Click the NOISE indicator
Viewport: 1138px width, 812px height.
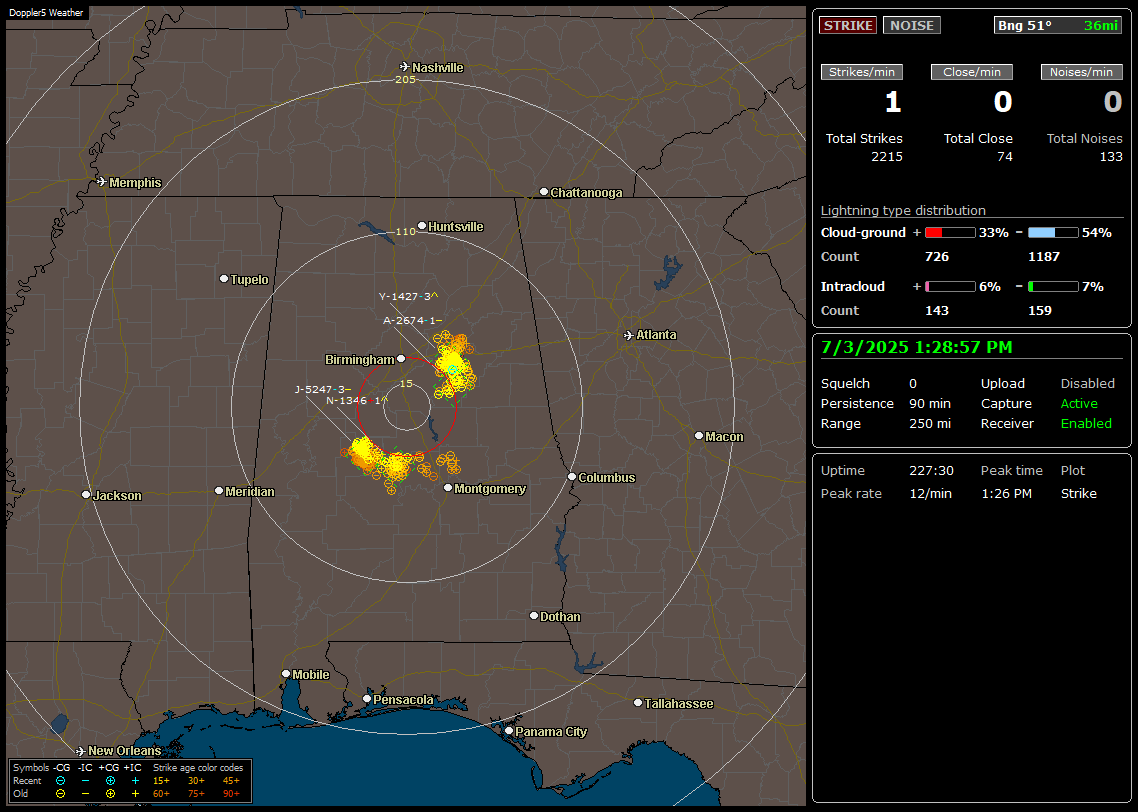912,25
